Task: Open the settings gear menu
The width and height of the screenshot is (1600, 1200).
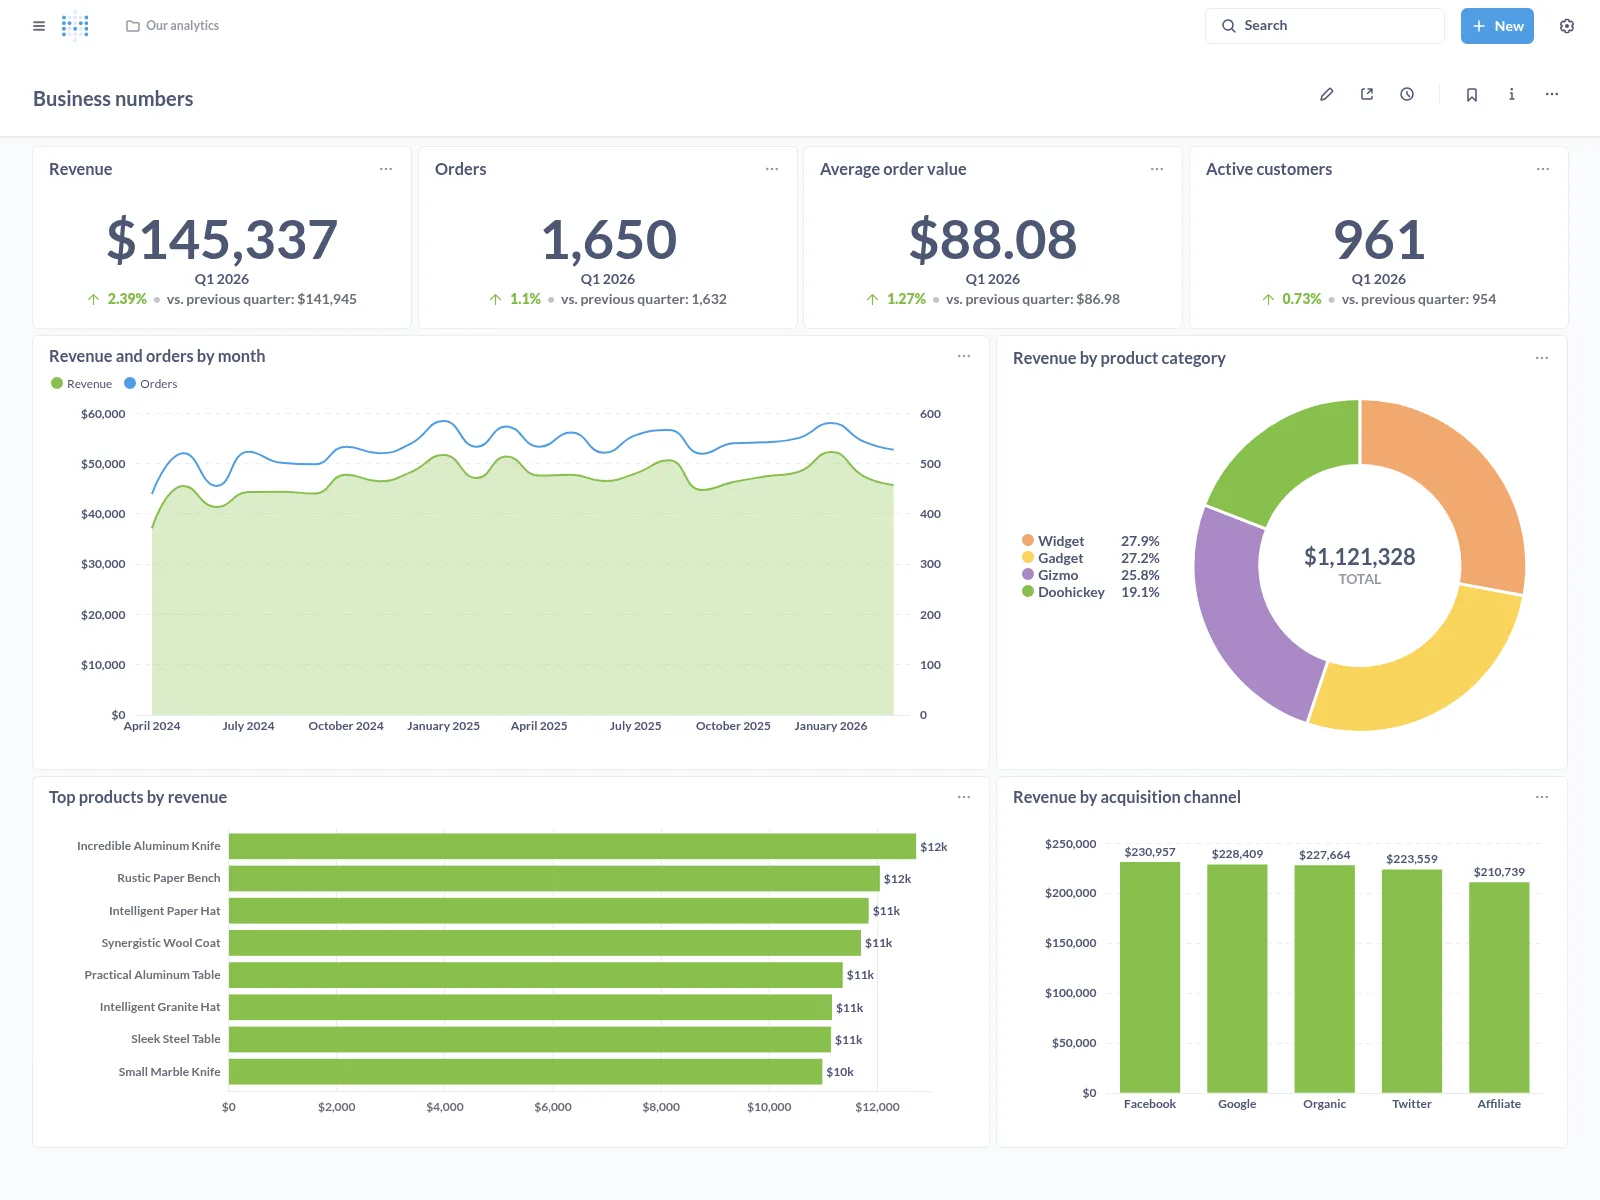Action: tap(1567, 26)
